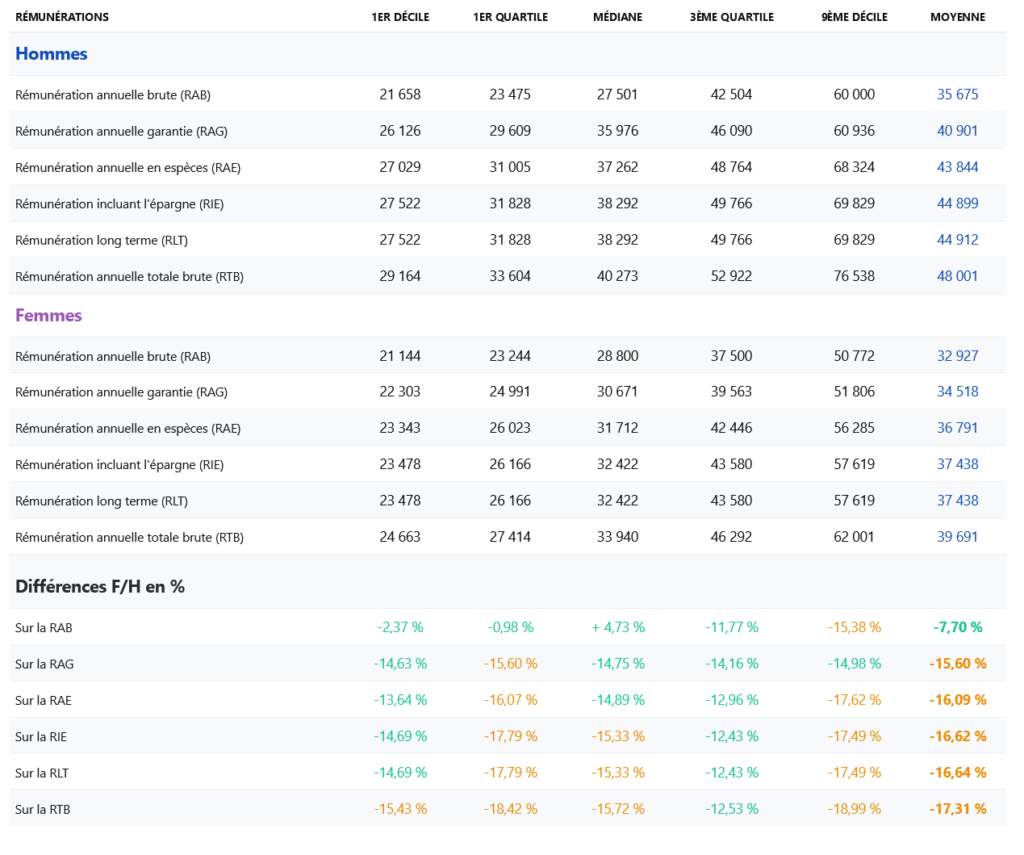Select the blue 44 899 average
The image size is (1024, 855).
tap(957, 203)
